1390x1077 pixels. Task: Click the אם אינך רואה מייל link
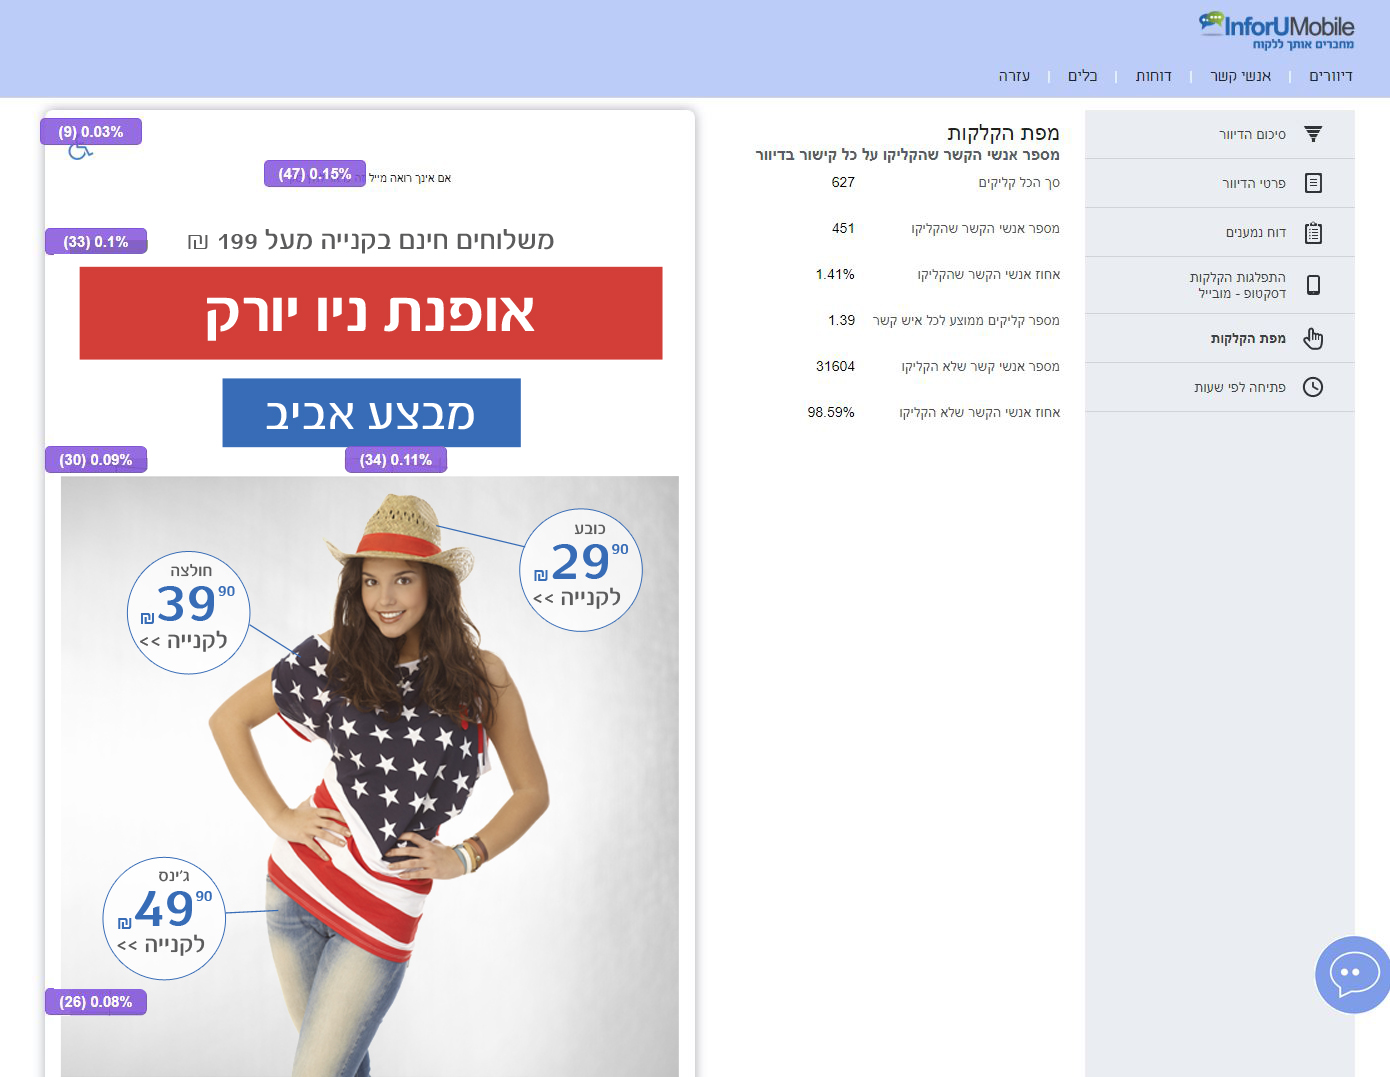coord(410,178)
